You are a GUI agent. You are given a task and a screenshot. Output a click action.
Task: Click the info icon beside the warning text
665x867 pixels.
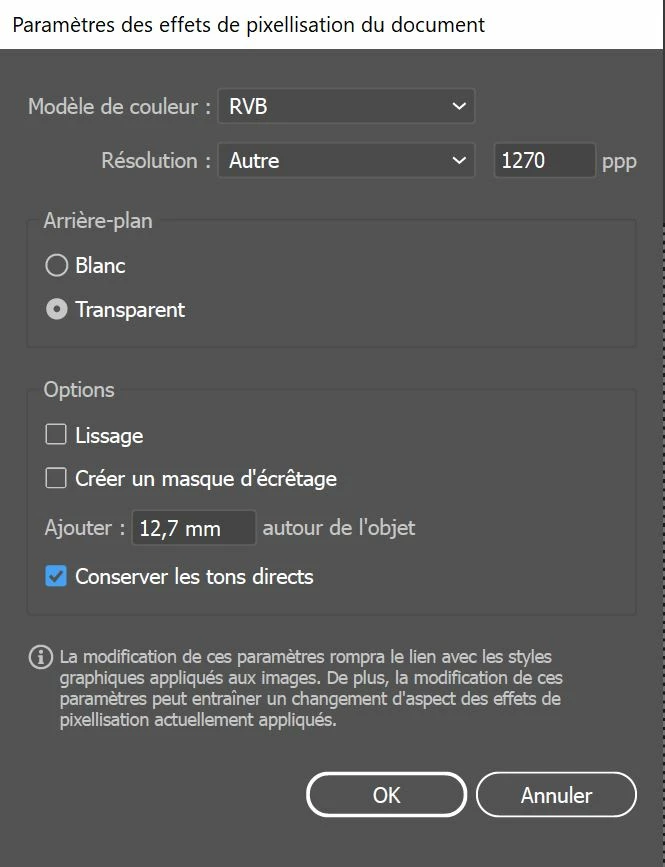point(40,657)
